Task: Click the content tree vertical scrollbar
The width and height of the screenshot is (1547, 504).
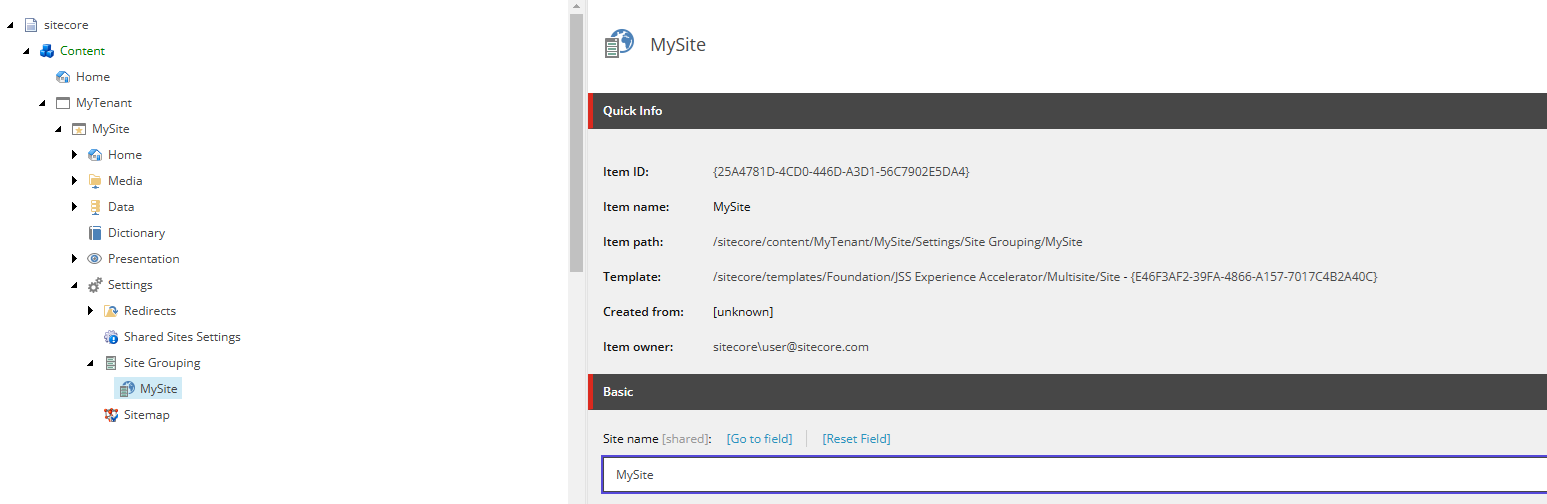Action: click(576, 142)
